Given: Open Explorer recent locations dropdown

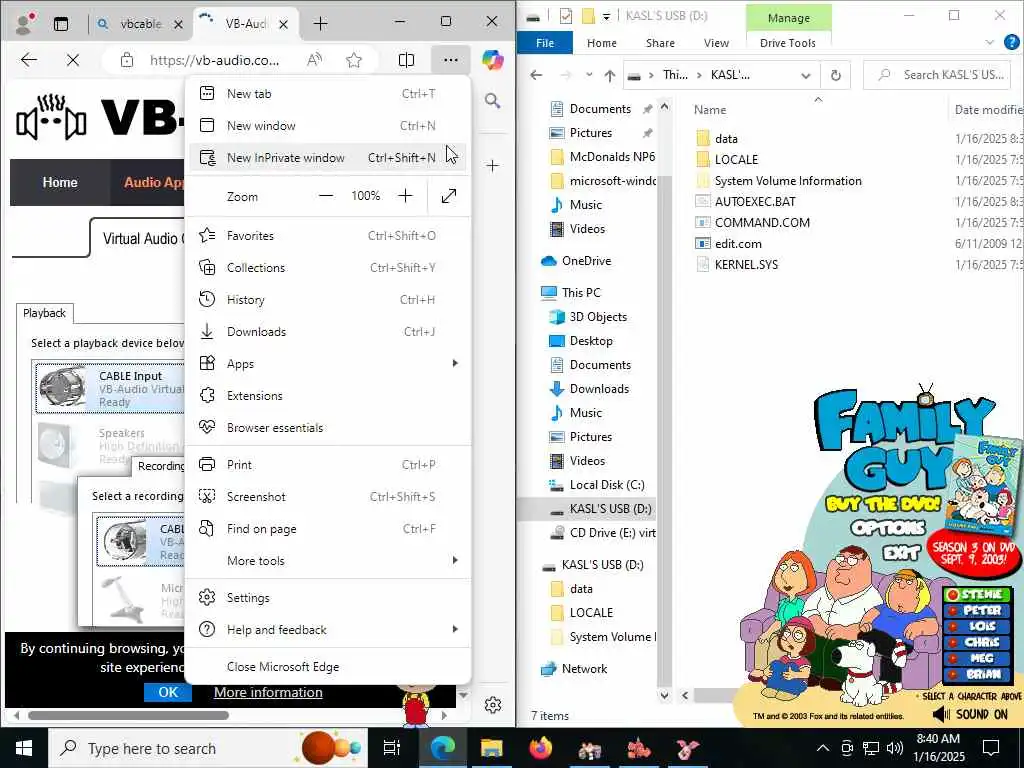Looking at the screenshot, I should tap(588, 76).
